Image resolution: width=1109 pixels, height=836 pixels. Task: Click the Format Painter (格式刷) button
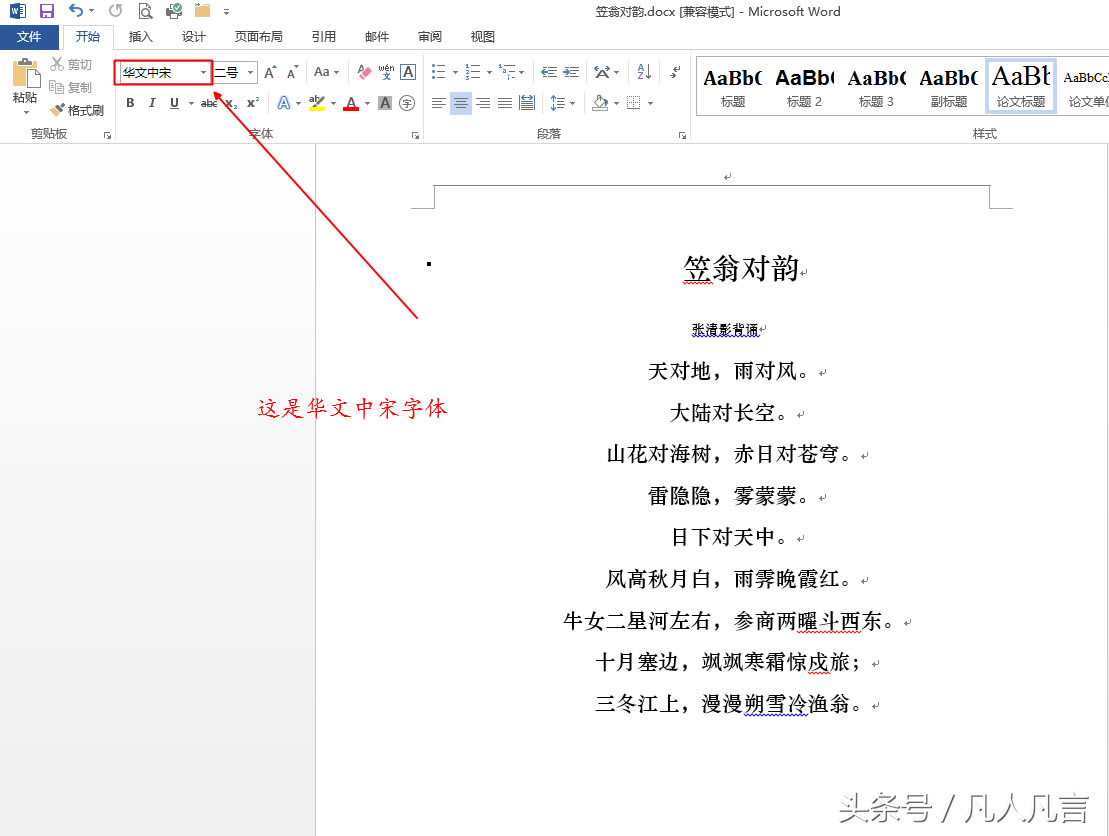[77, 110]
